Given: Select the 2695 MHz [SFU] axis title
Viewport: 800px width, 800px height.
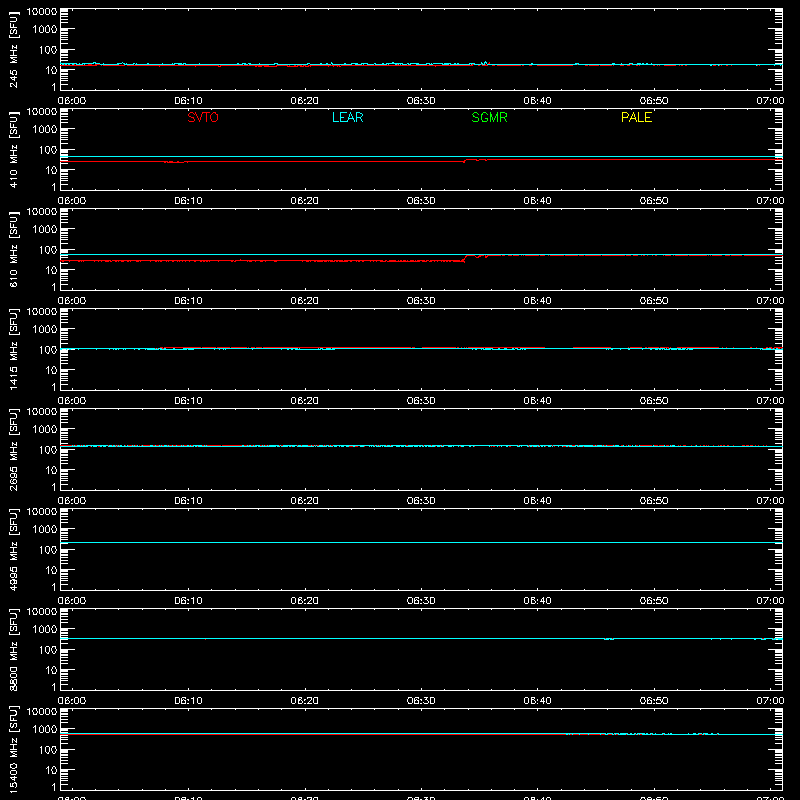Looking at the screenshot, I should (x=13, y=449).
